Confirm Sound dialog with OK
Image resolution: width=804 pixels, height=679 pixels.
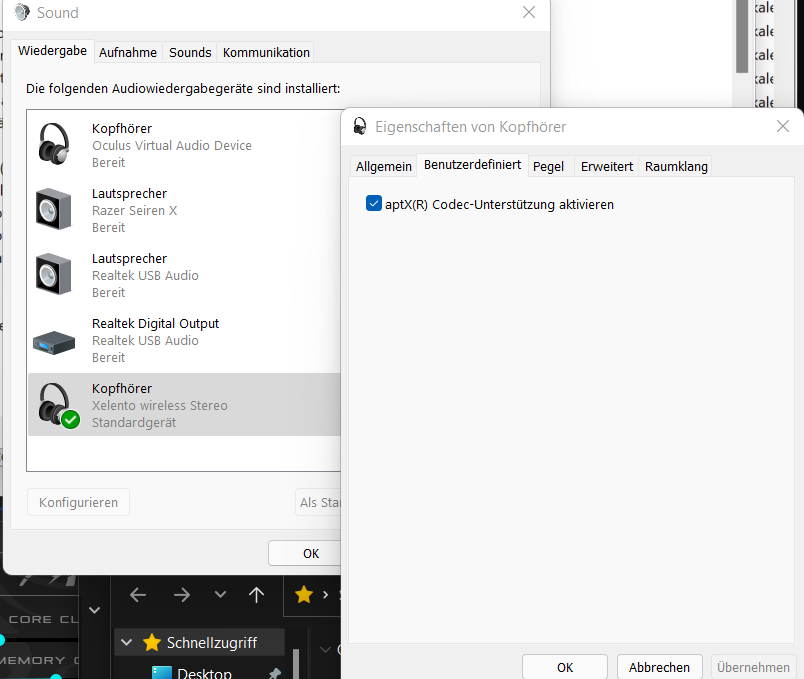pos(305,553)
